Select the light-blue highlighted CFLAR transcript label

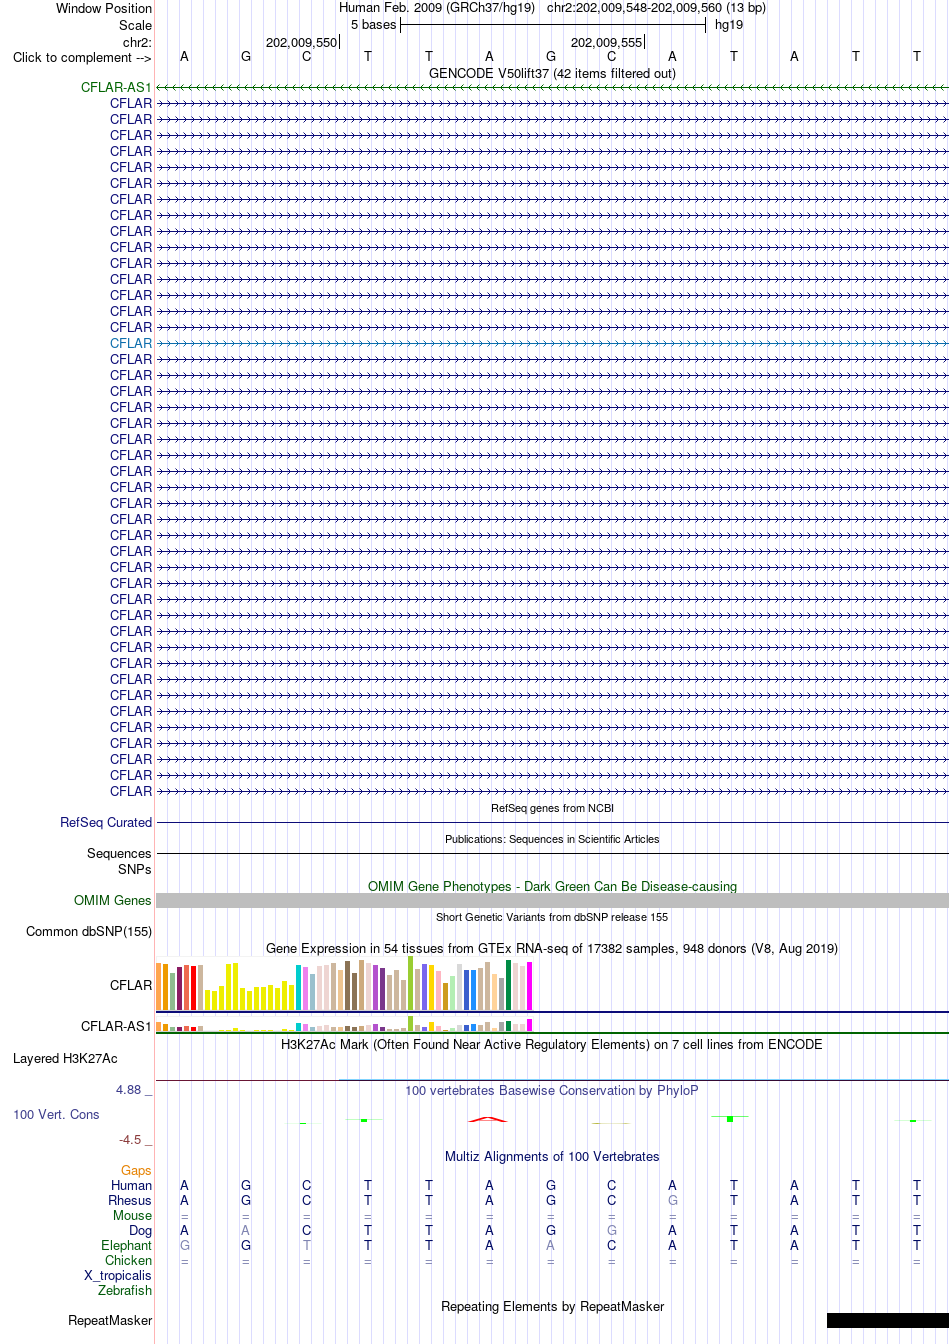[131, 343]
